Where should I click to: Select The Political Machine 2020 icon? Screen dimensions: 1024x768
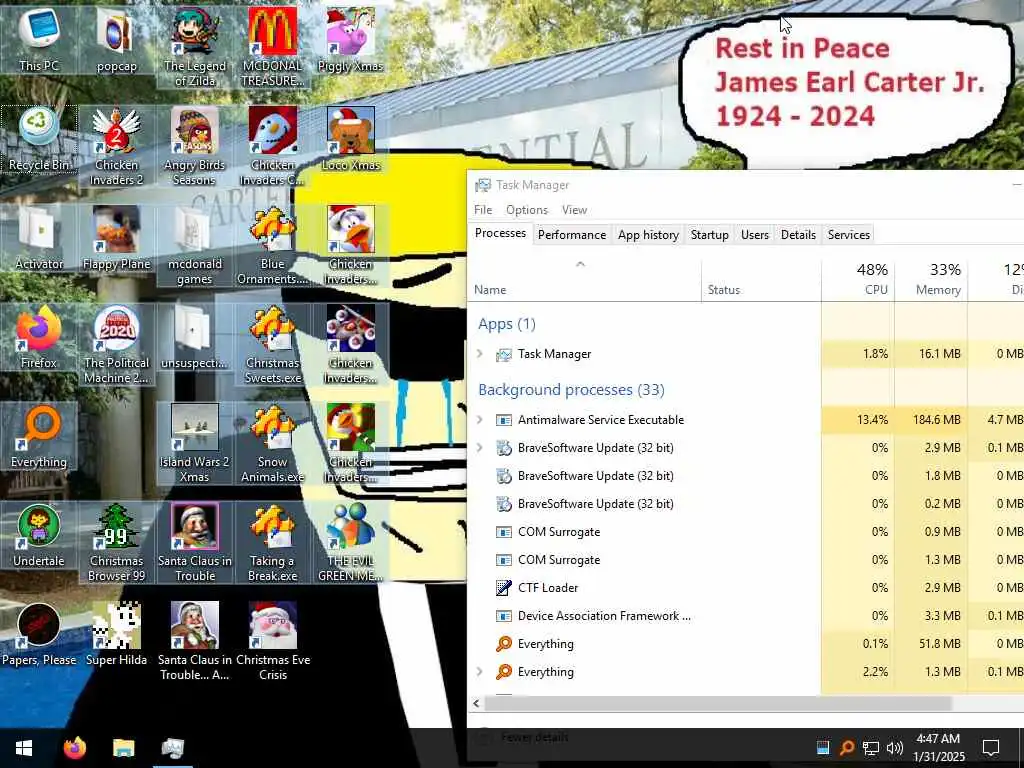point(116,345)
